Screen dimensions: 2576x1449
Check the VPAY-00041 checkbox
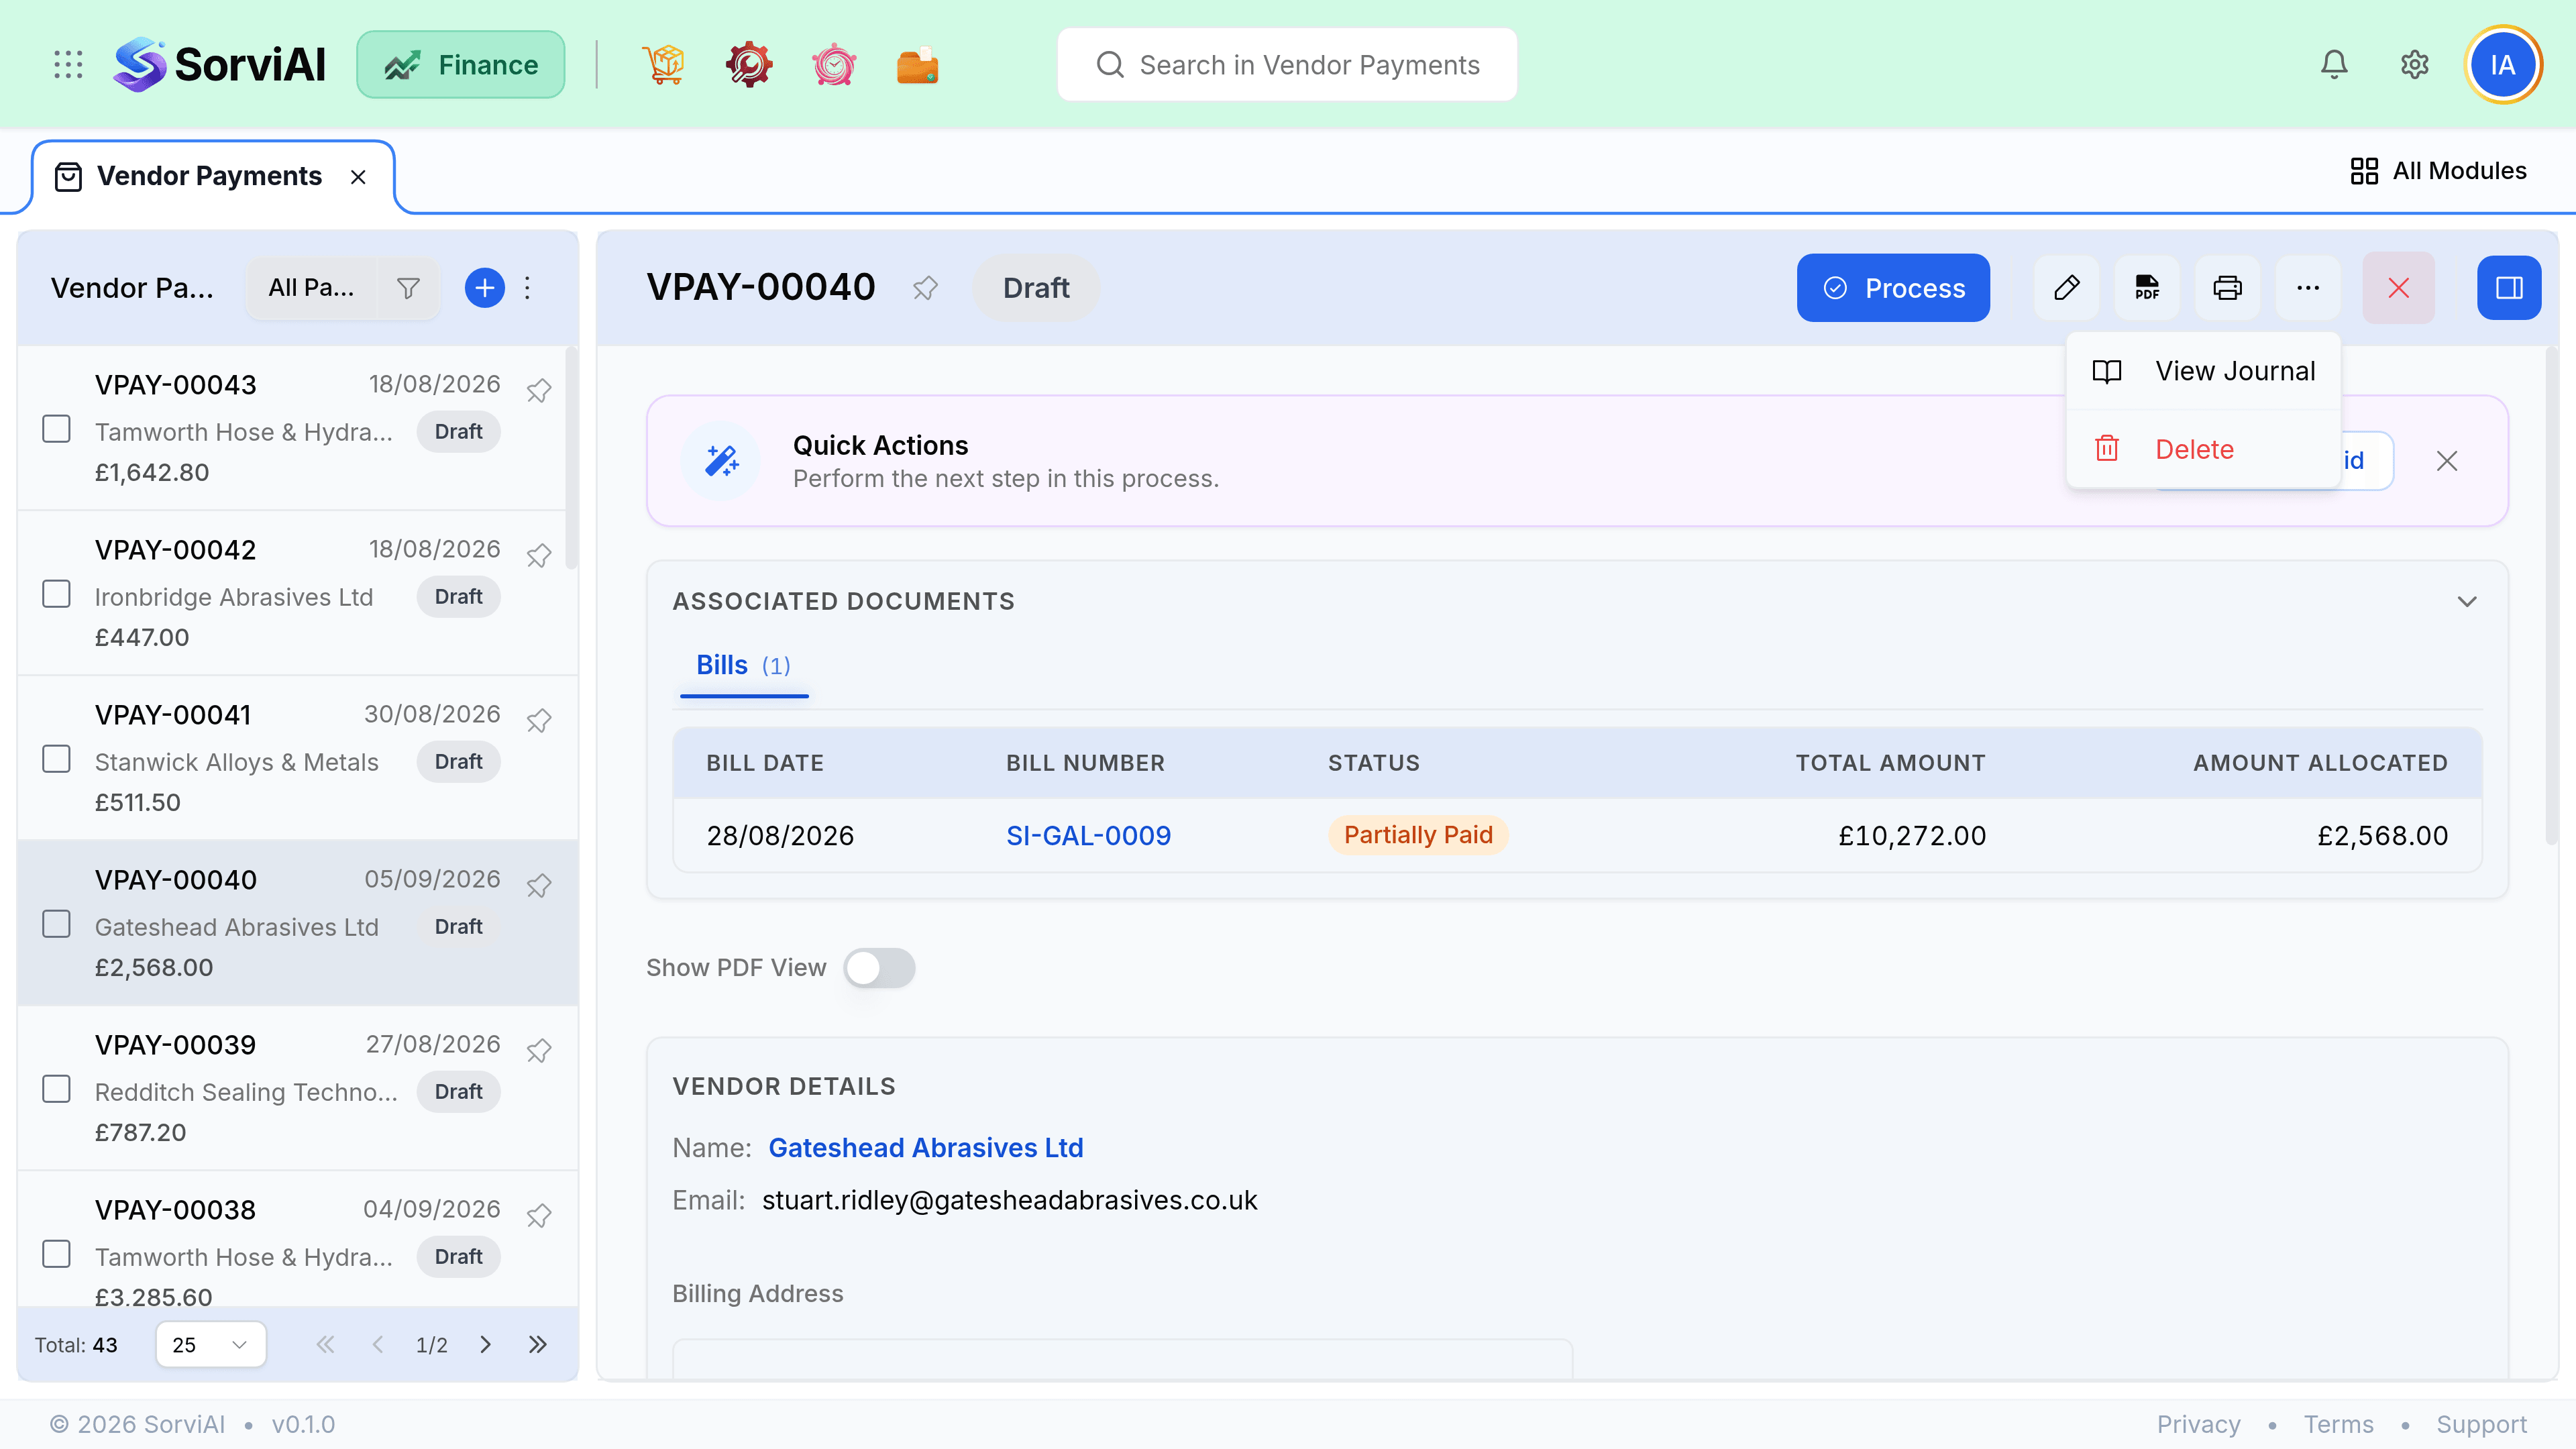[57, 759]
